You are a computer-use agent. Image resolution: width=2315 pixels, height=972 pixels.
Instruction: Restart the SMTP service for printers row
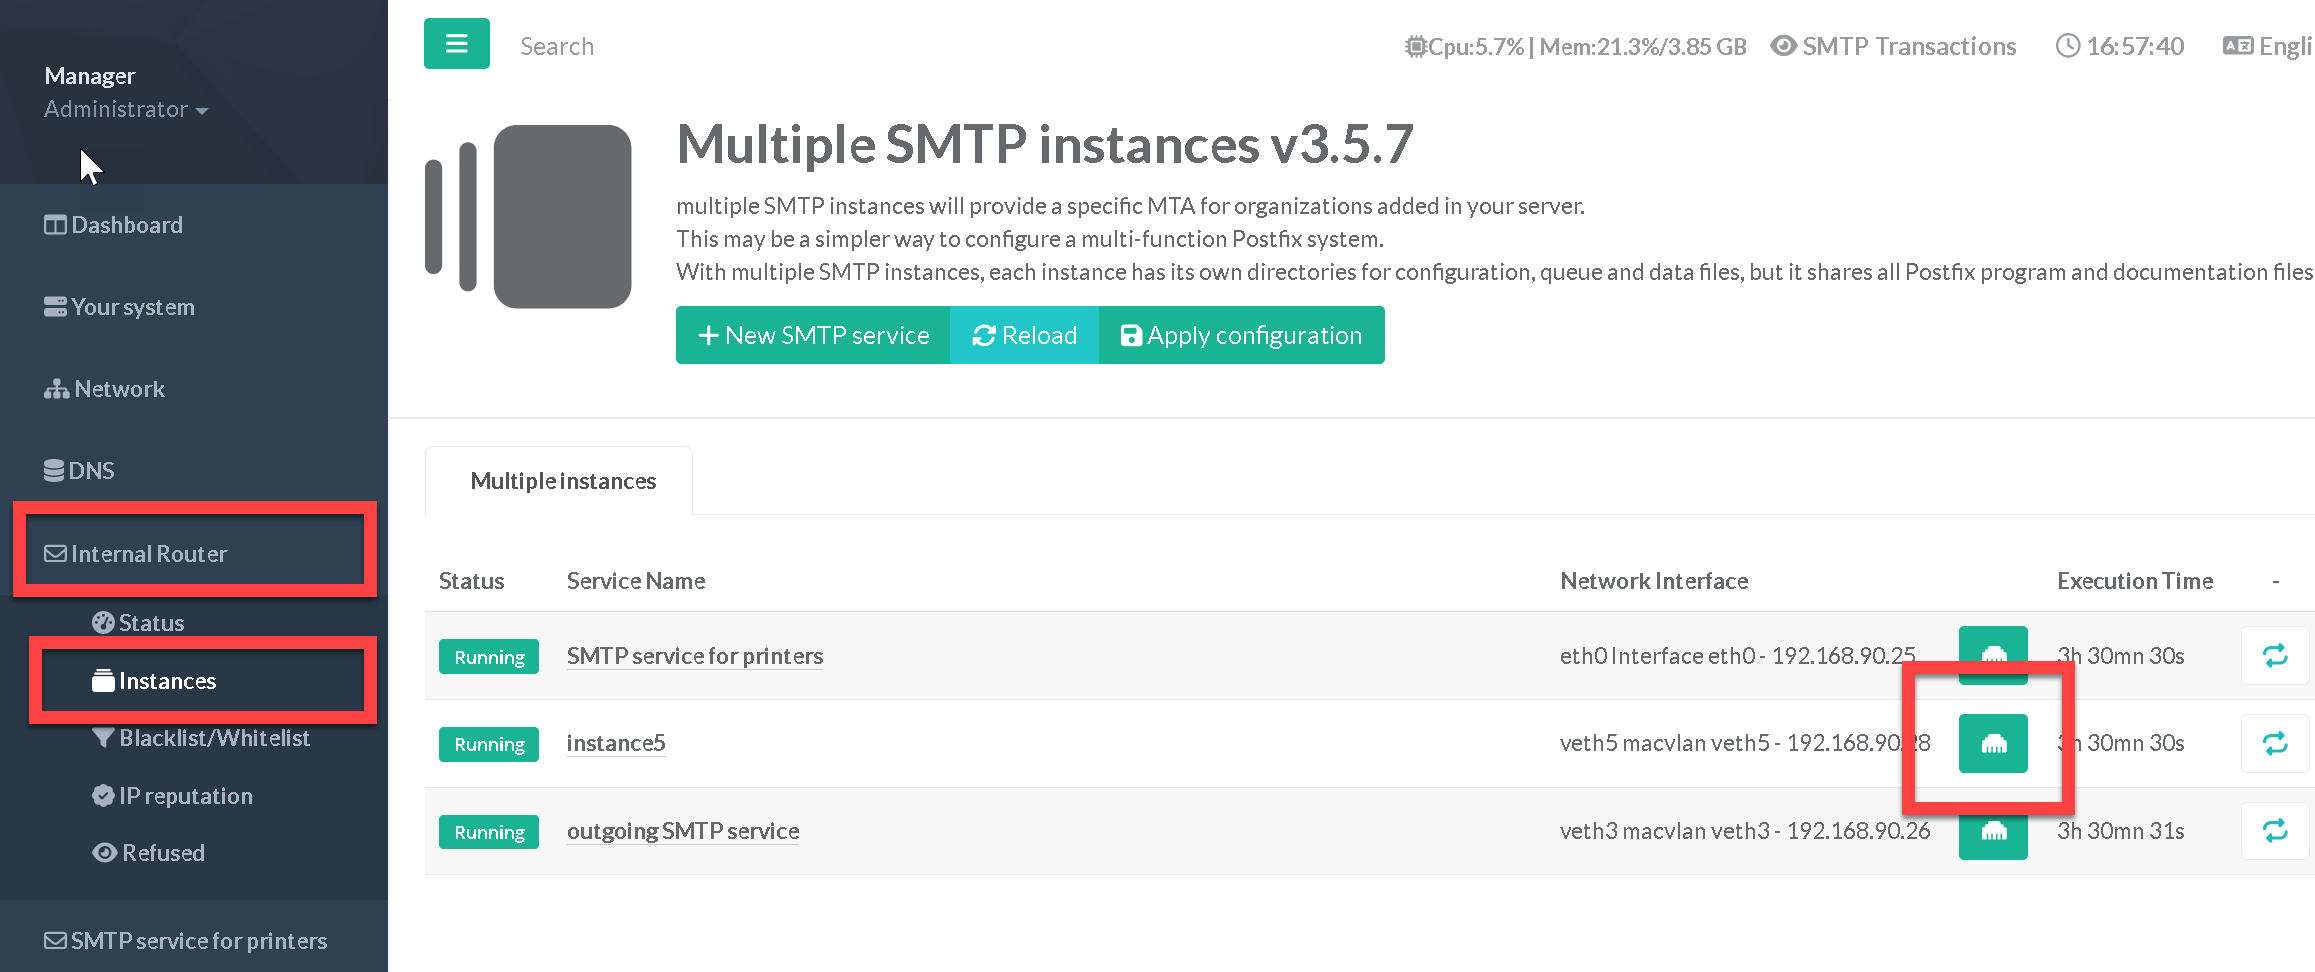(2274, 656)
